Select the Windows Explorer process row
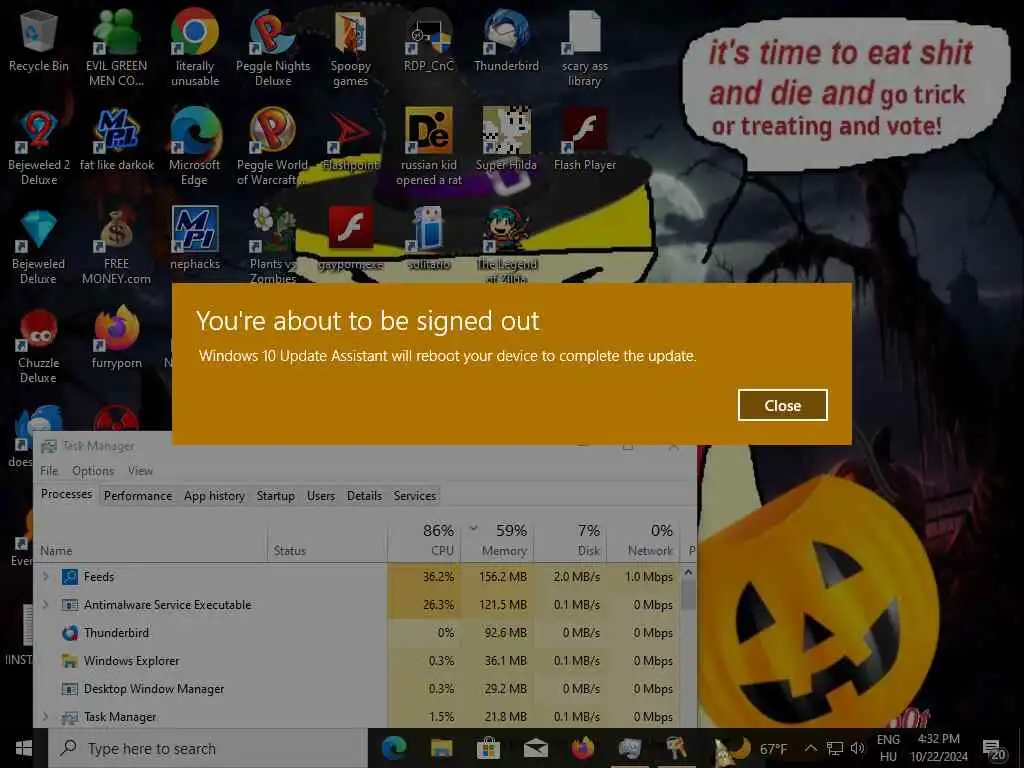Image resolution: width=1024 pixels, height=768 pixels. (x=357, y=661)
